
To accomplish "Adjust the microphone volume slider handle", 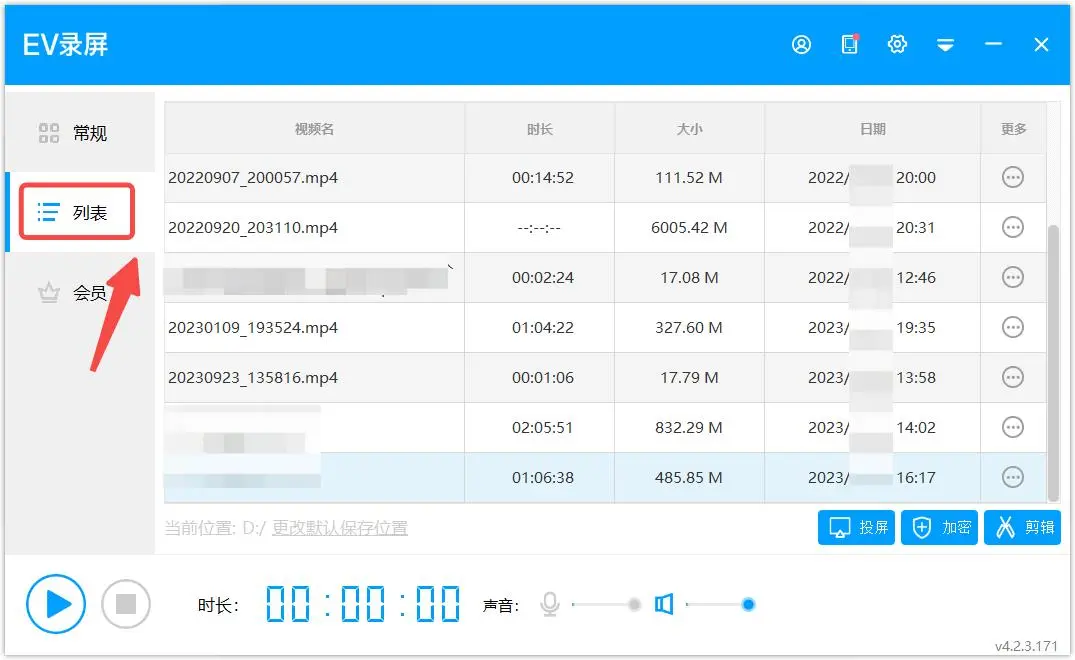I will click(x=634, y=604).
